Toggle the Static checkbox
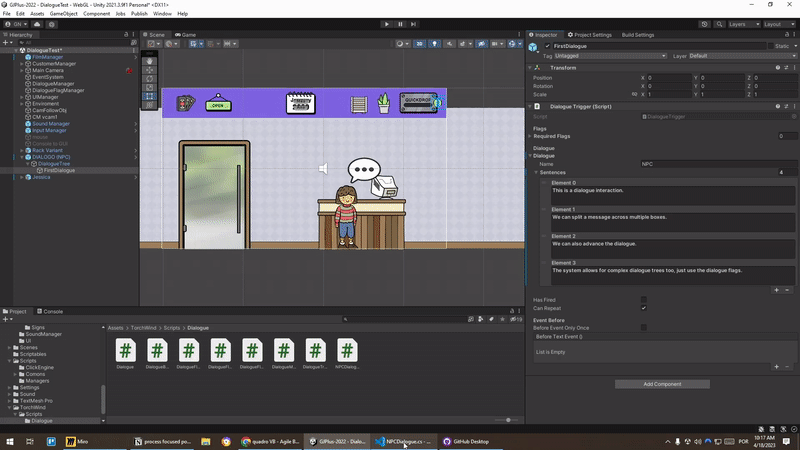The image size is (800, 450). coord(771,46)
